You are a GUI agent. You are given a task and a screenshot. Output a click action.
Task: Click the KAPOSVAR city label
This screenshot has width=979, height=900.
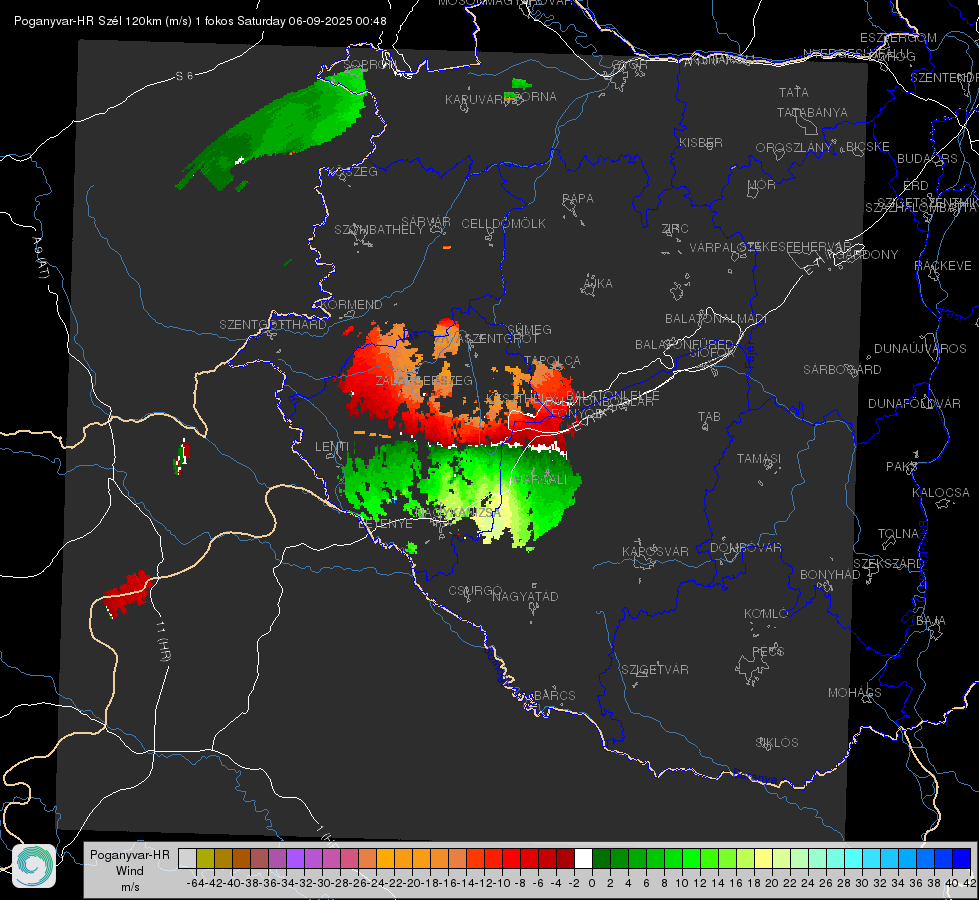655,551
